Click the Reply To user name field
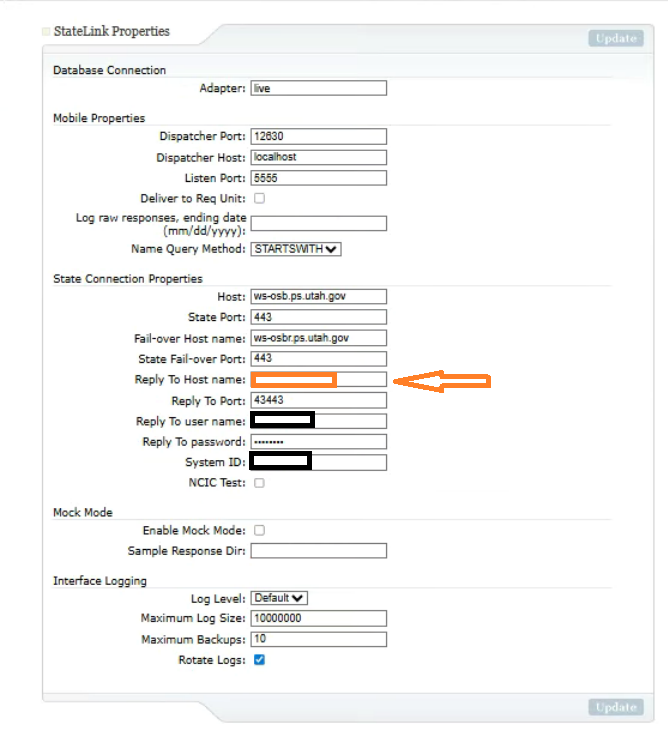Image resolution: width=668 pixels, height=730 pixels. point(318,421)
